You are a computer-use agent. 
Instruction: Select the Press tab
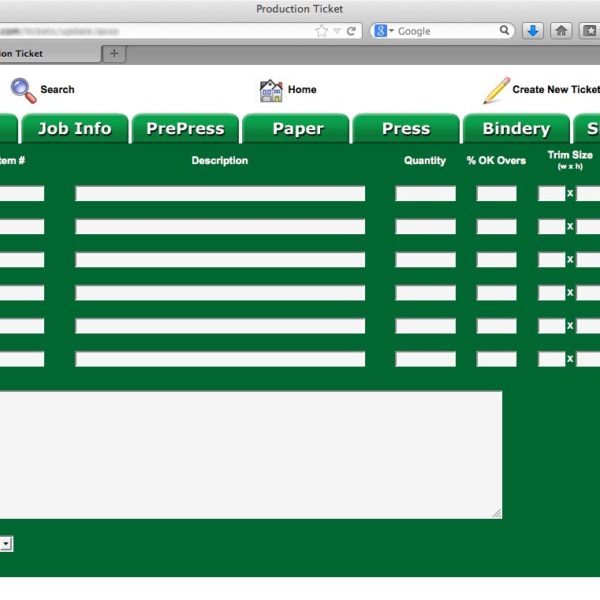click(x=406, y=129)
